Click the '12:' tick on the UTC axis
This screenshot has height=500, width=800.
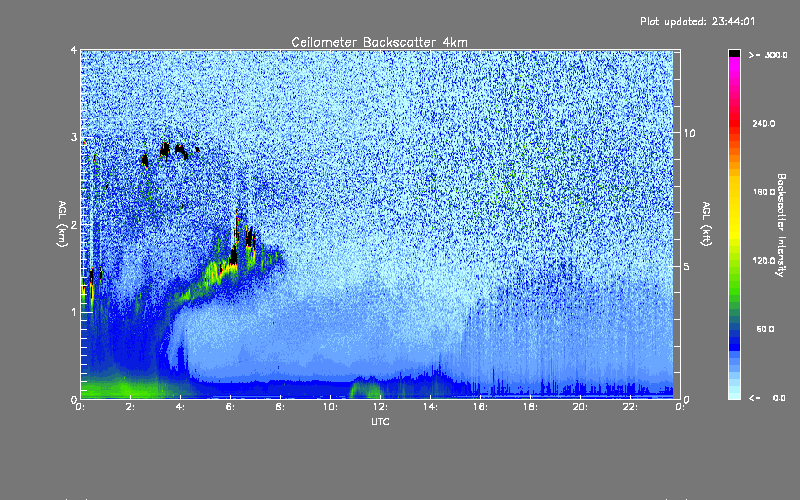pos(380,407)
